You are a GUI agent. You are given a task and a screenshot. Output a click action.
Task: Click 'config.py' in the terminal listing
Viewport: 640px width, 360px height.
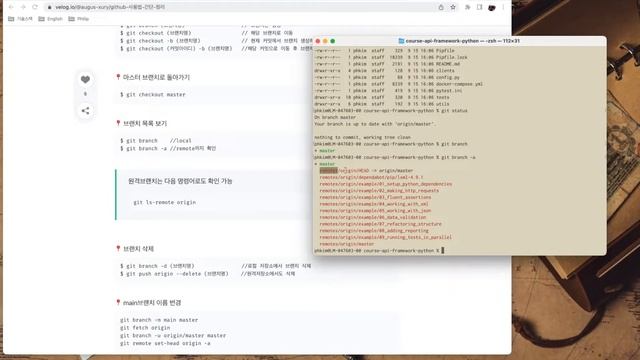(x=448, y=77)
